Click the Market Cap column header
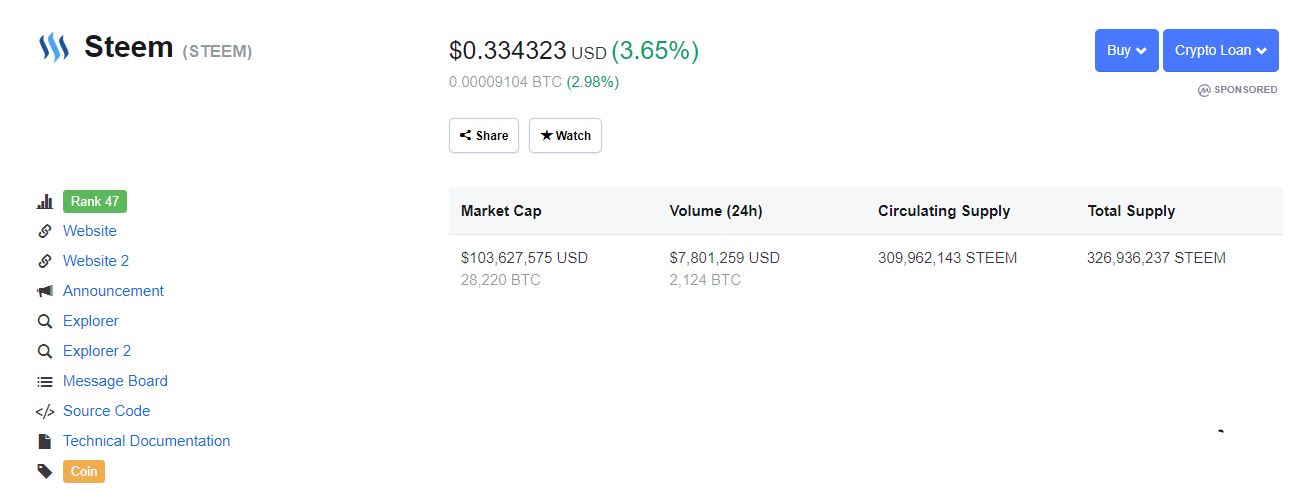 [x=501, y=211]
